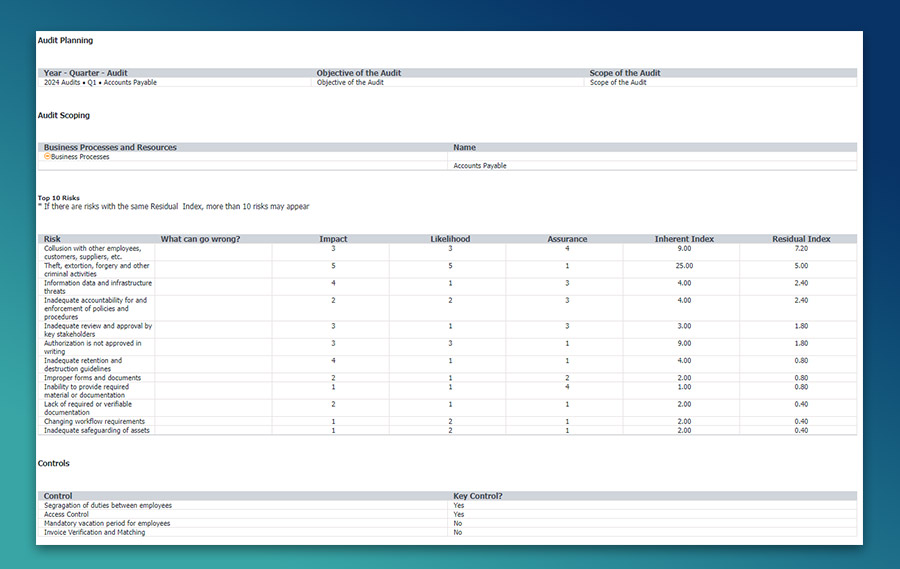Screen dimensions: 900x569
Task: Select risk 'Changing workflow requirements'
Action: coord(95,421)
